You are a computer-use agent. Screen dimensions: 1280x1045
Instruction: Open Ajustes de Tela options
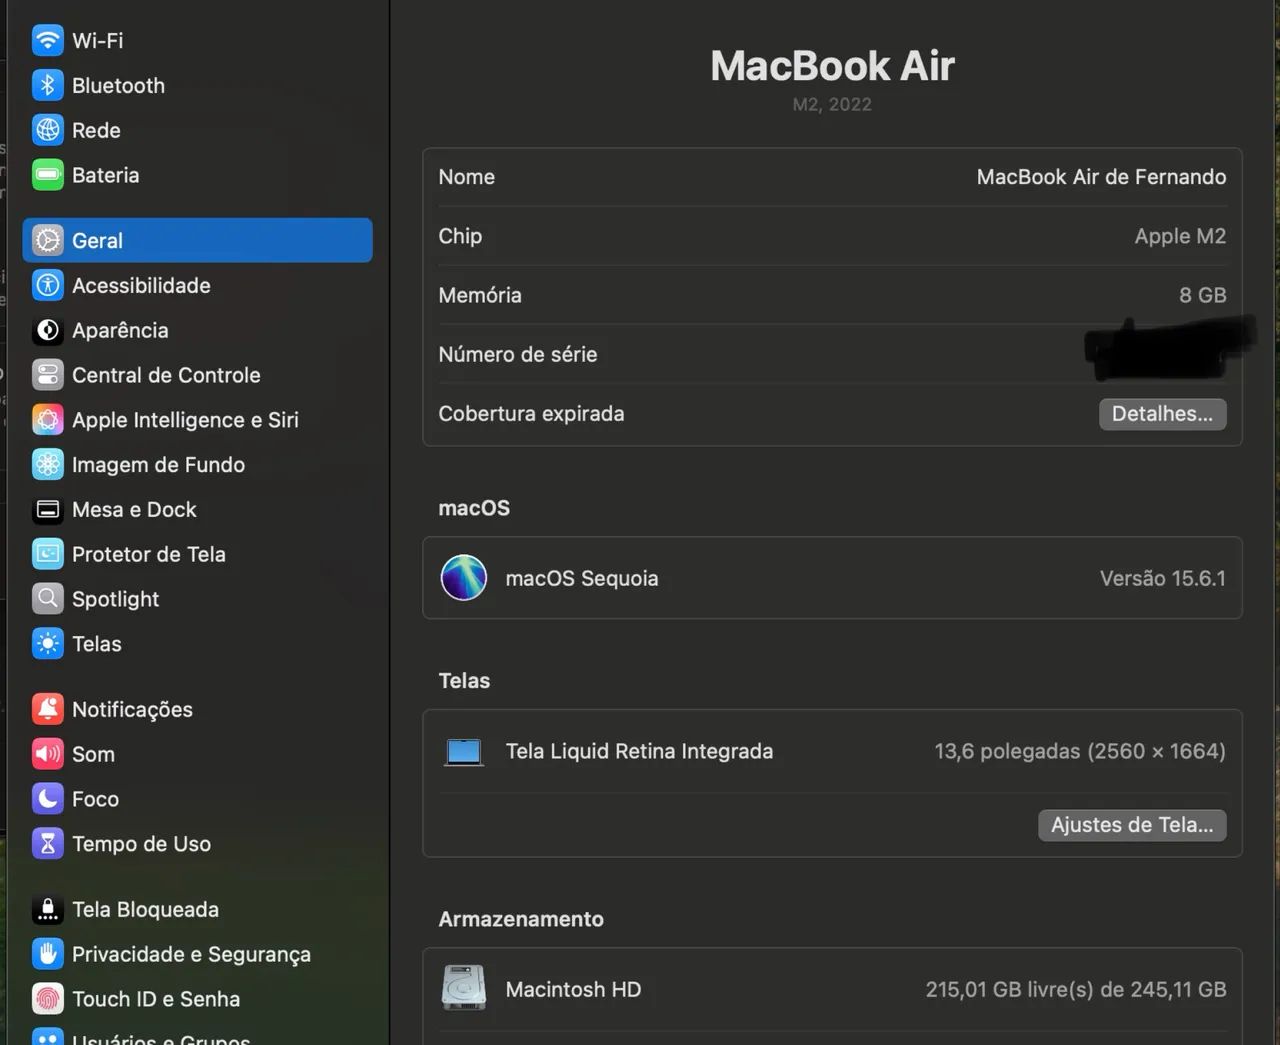1131,825
